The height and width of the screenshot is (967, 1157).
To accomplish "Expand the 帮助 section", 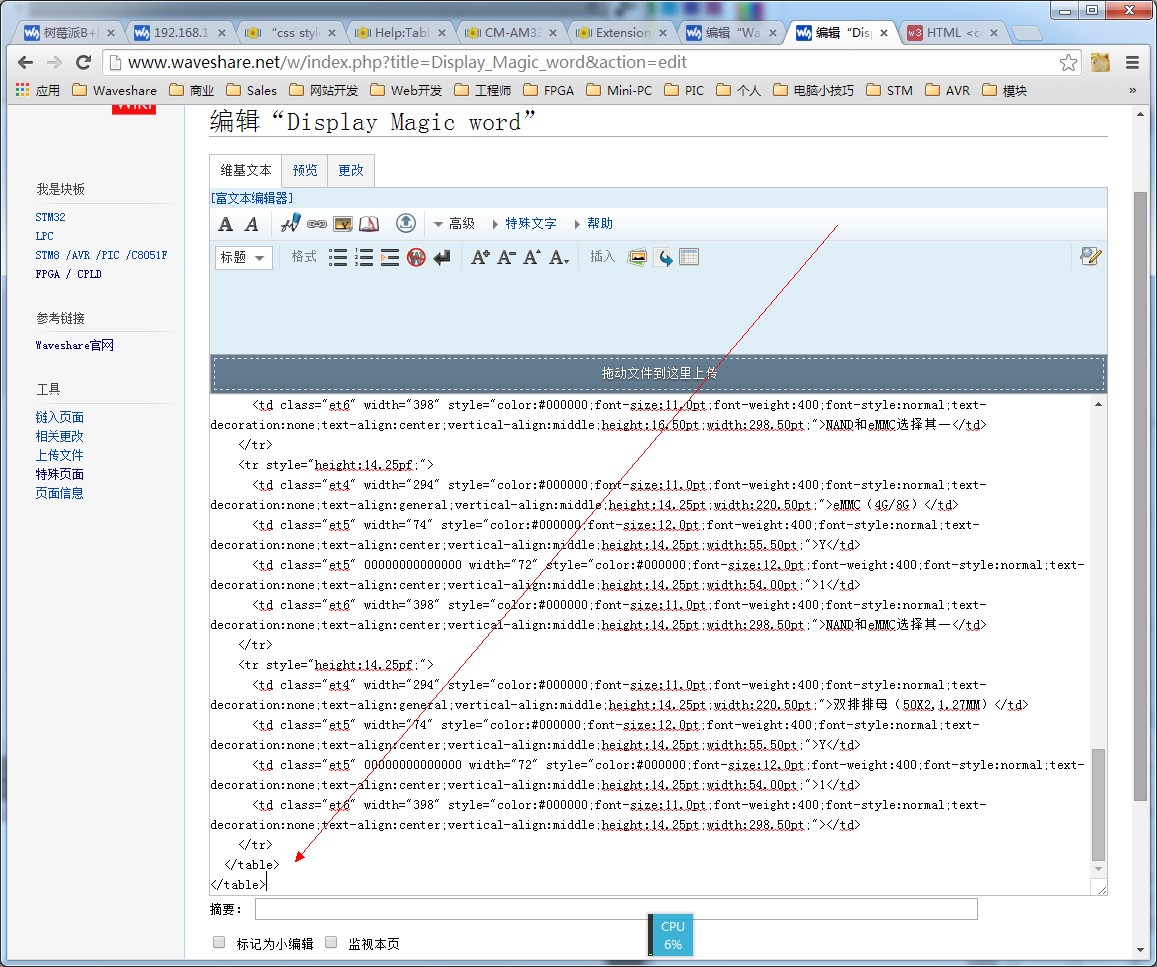I will click(594, 223).
